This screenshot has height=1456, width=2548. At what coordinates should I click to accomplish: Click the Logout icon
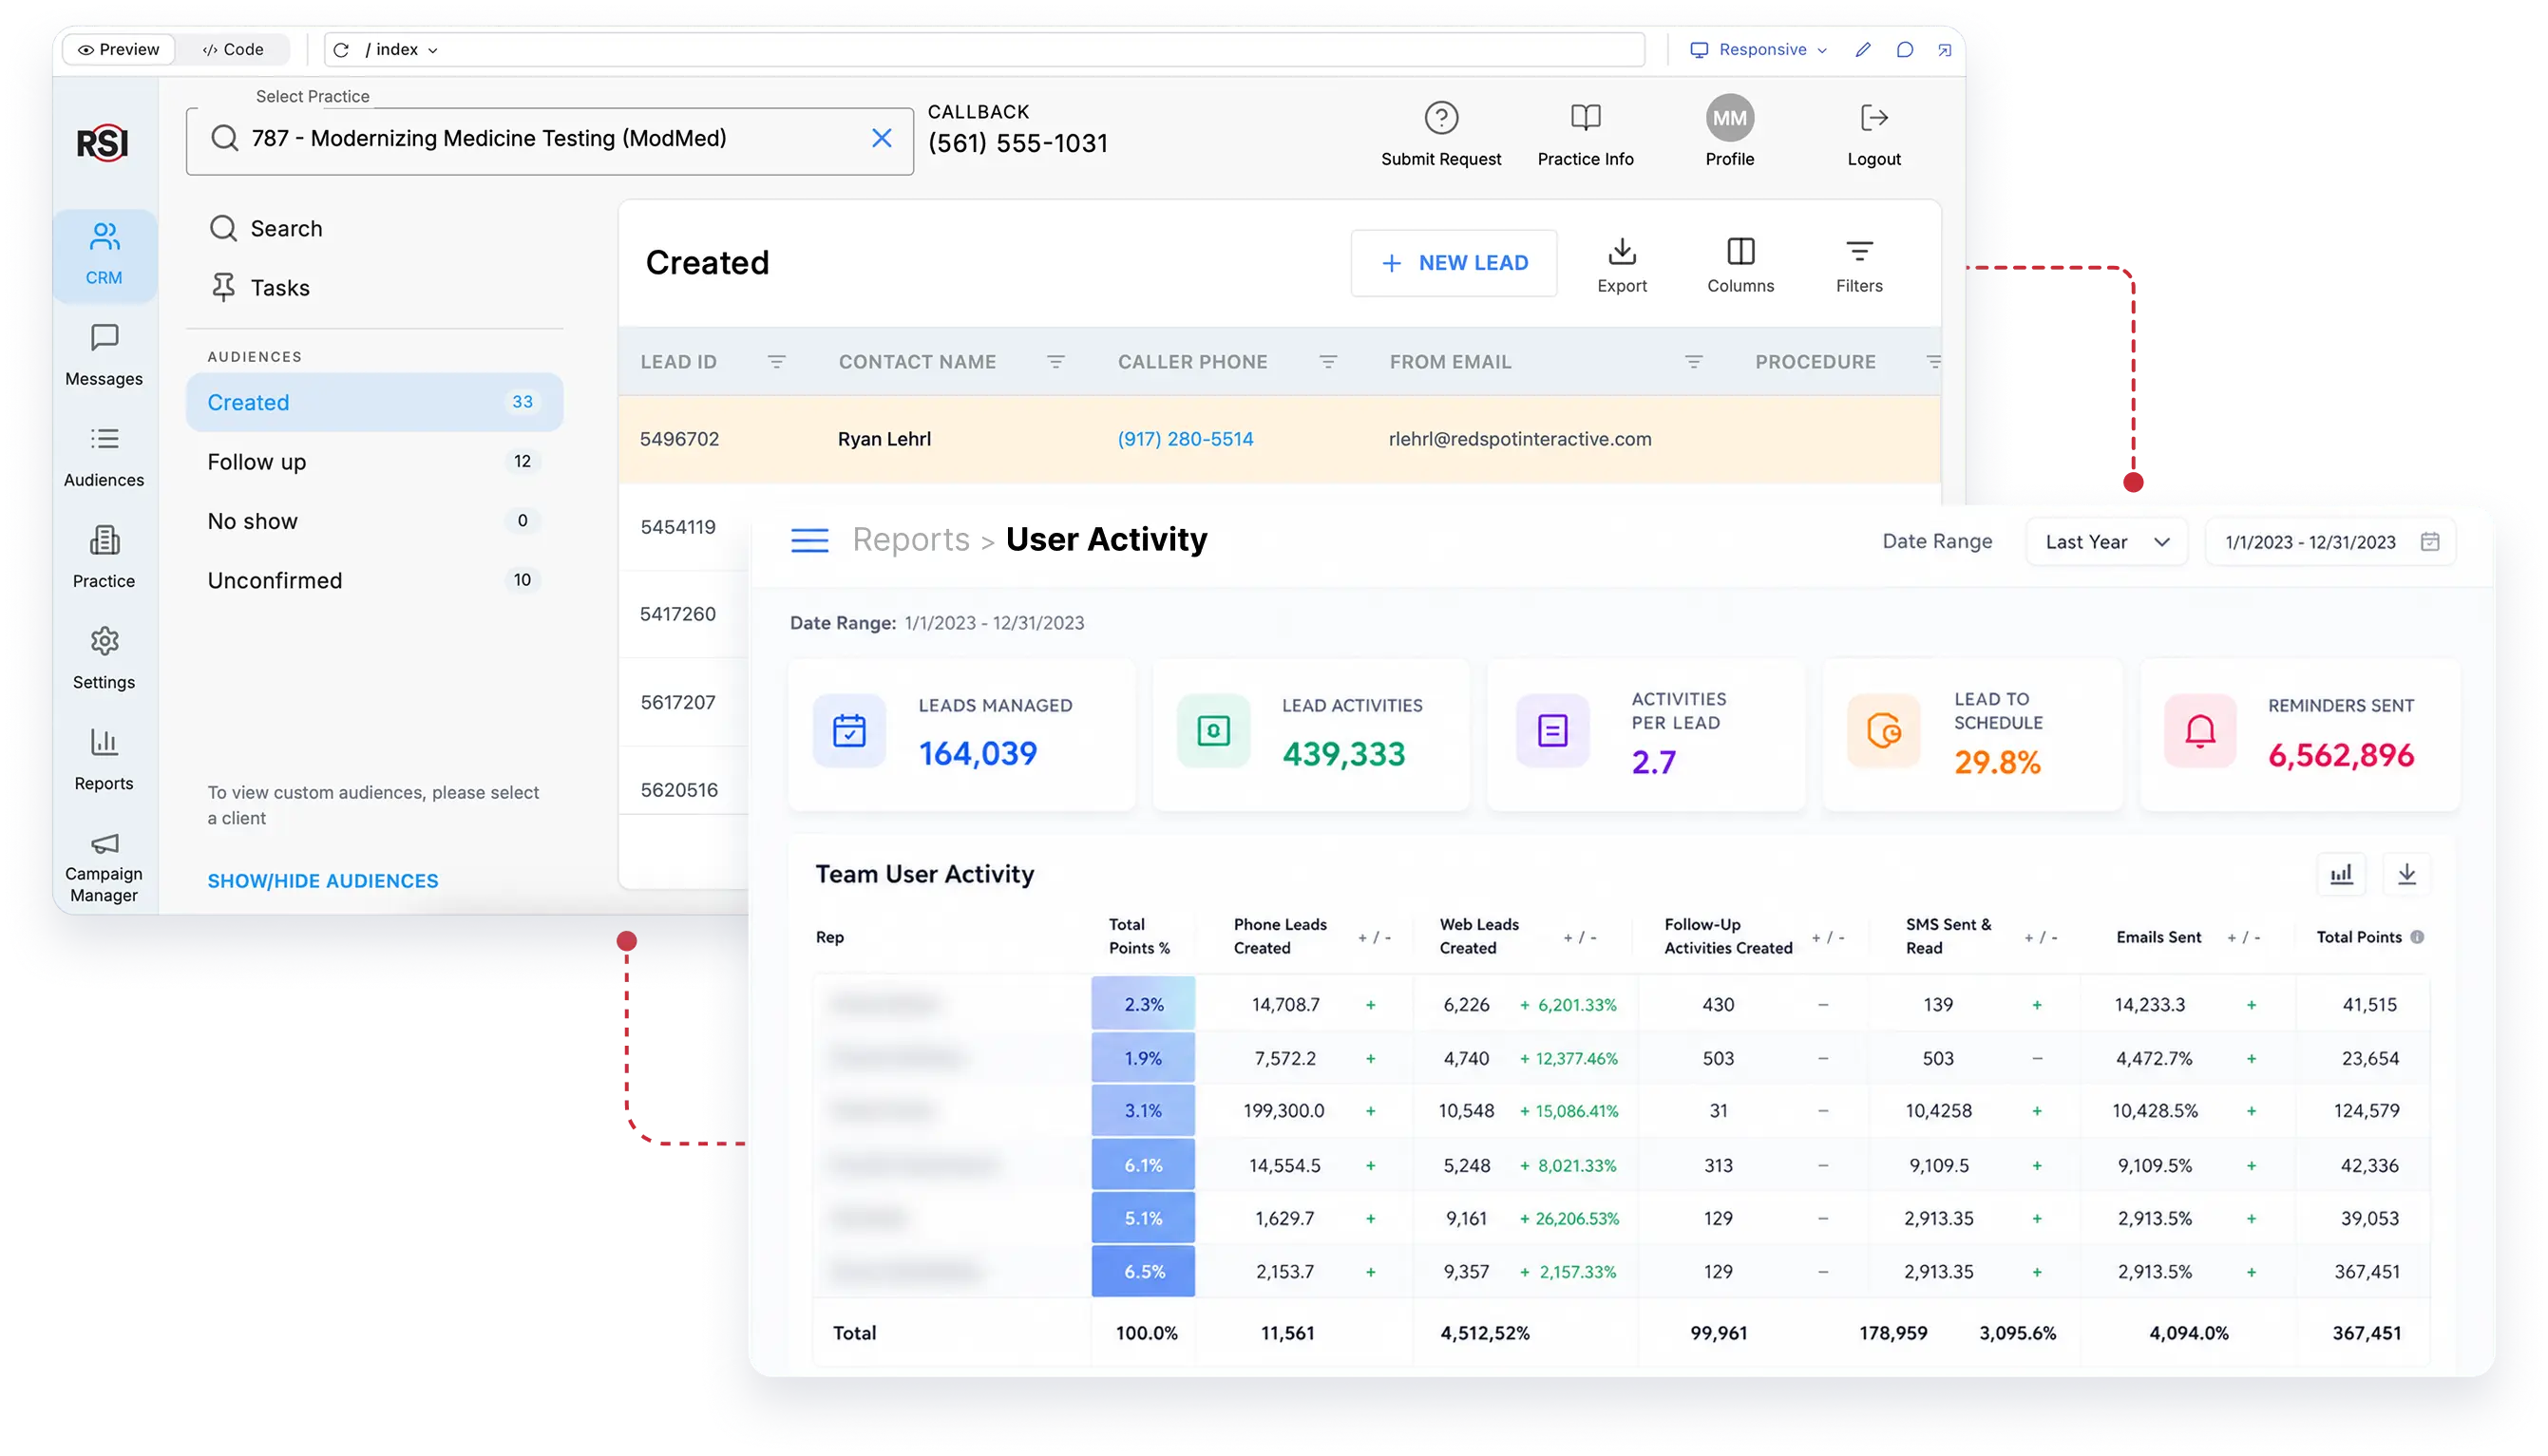[x=1873, y=118]
